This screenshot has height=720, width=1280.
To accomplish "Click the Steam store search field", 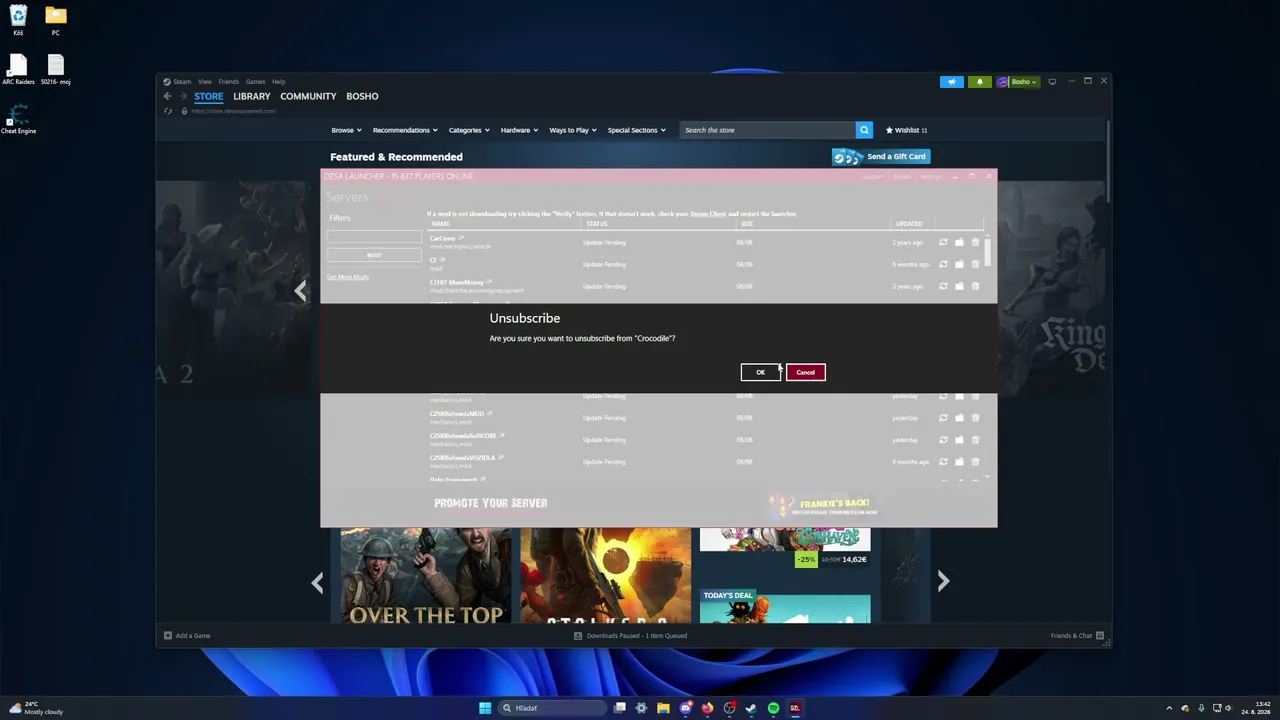I will point(767,130).
